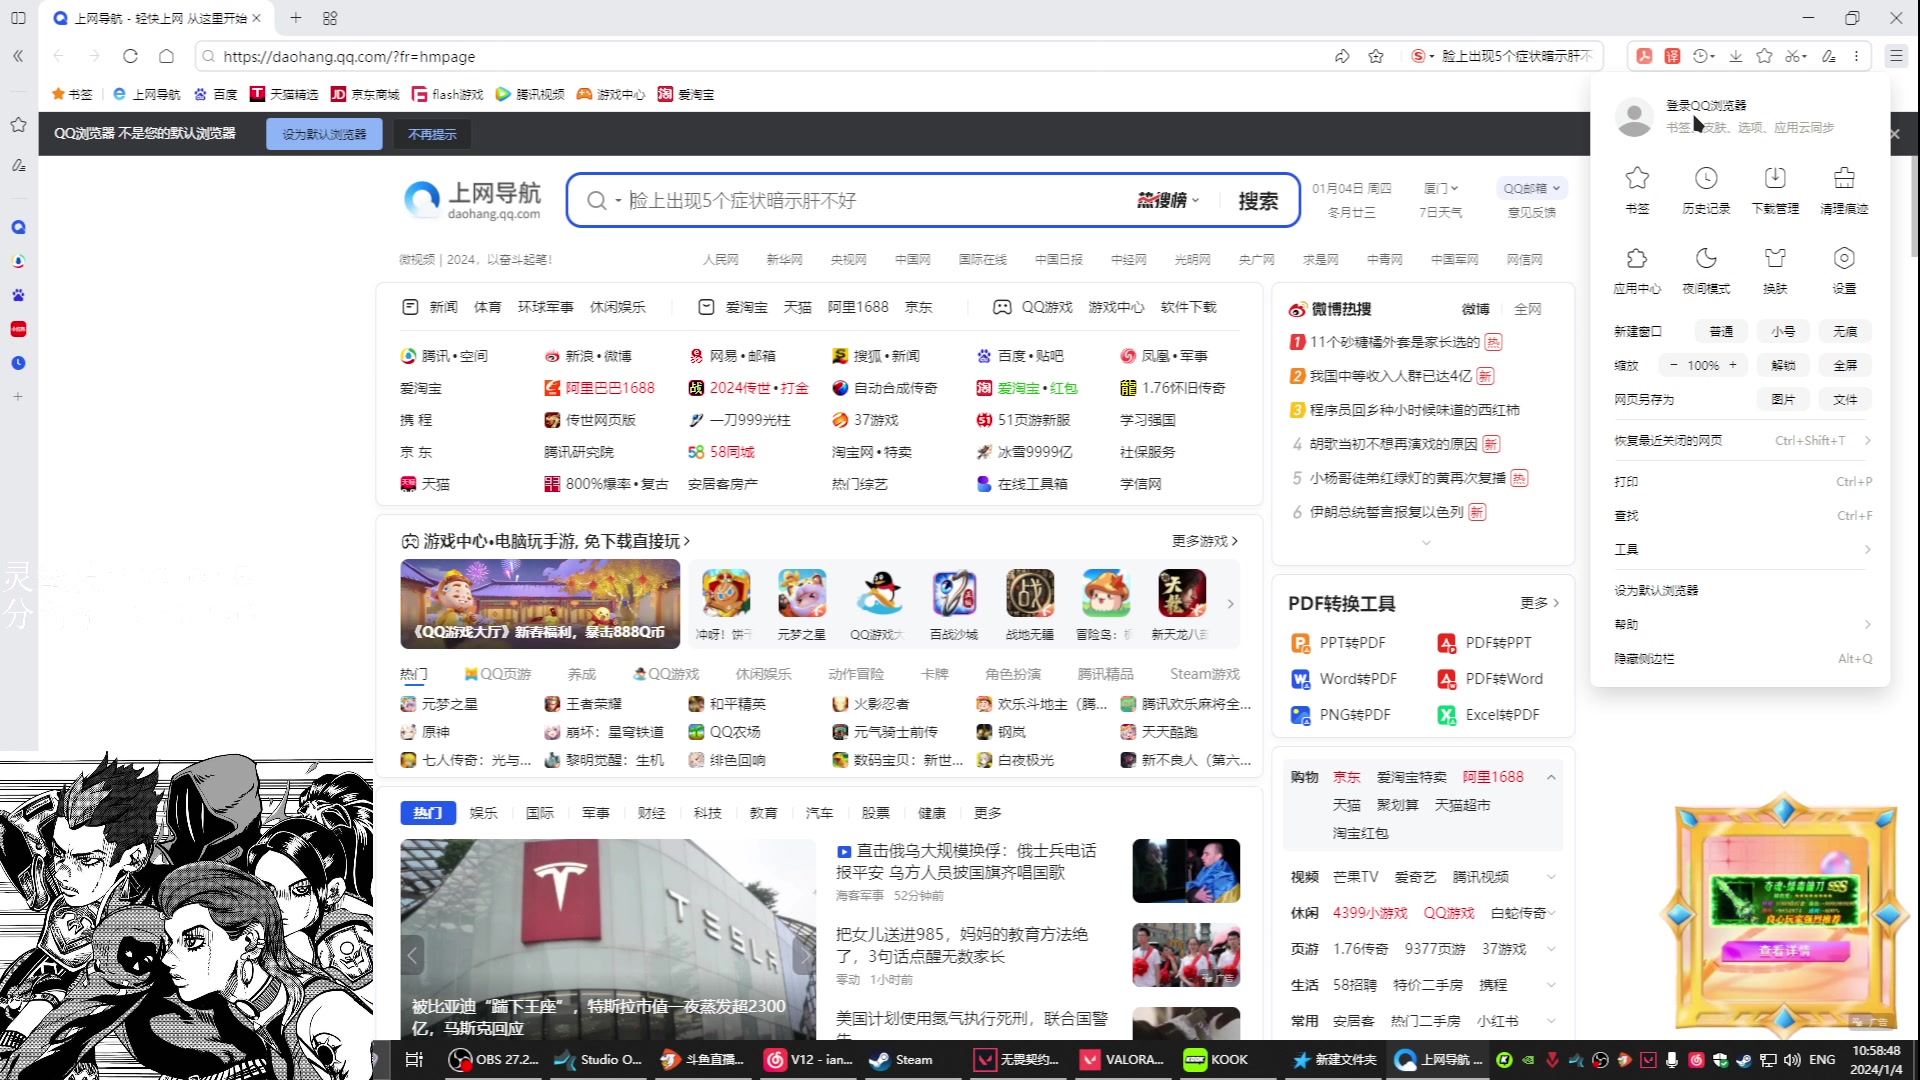Collapse the 购物 shopping section
The height and width of the screenshot is (1080, 1920).
click(1551, 777)
